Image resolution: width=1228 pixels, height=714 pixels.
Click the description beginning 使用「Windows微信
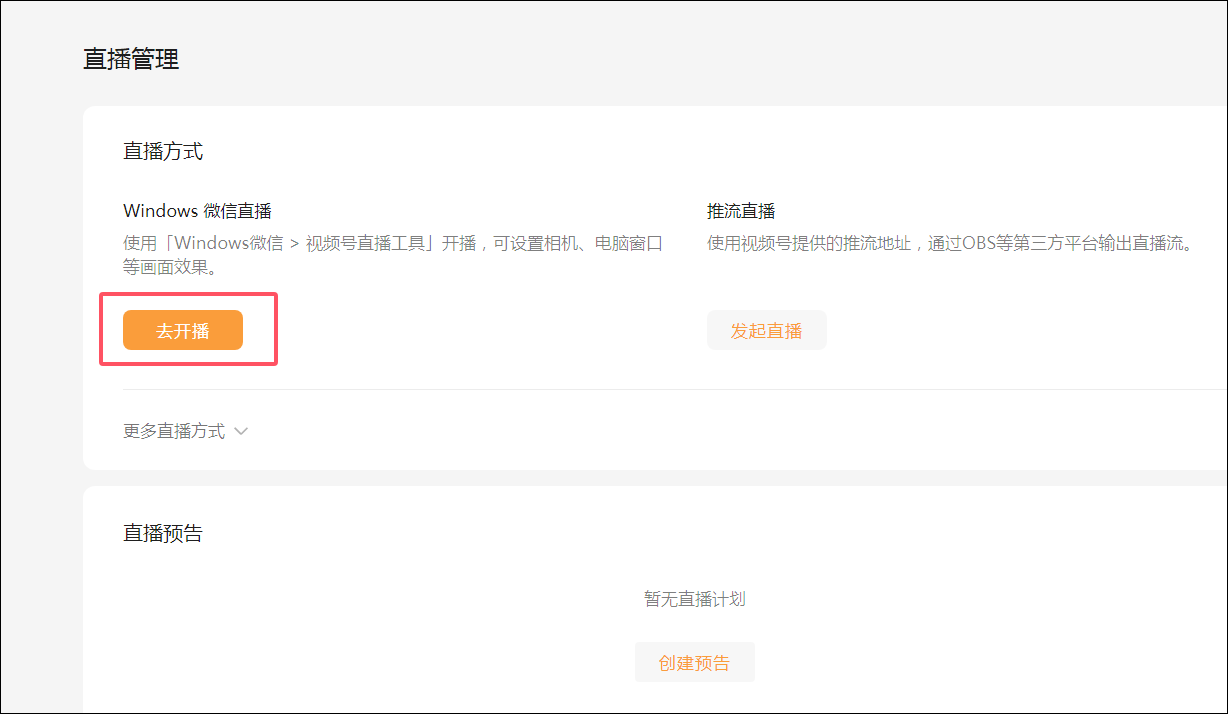[x=393, y=255]
